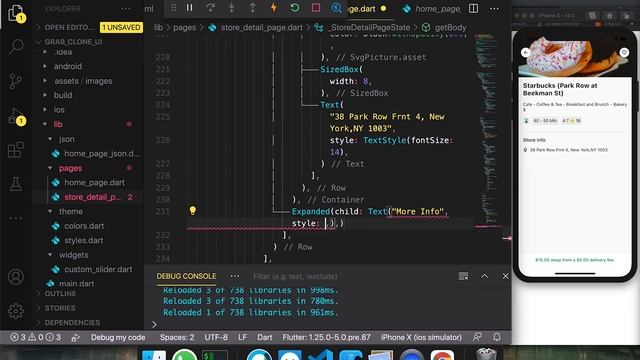Open the Source Control view
Viewport: 640px width, 360px height.
pos(16,81)
